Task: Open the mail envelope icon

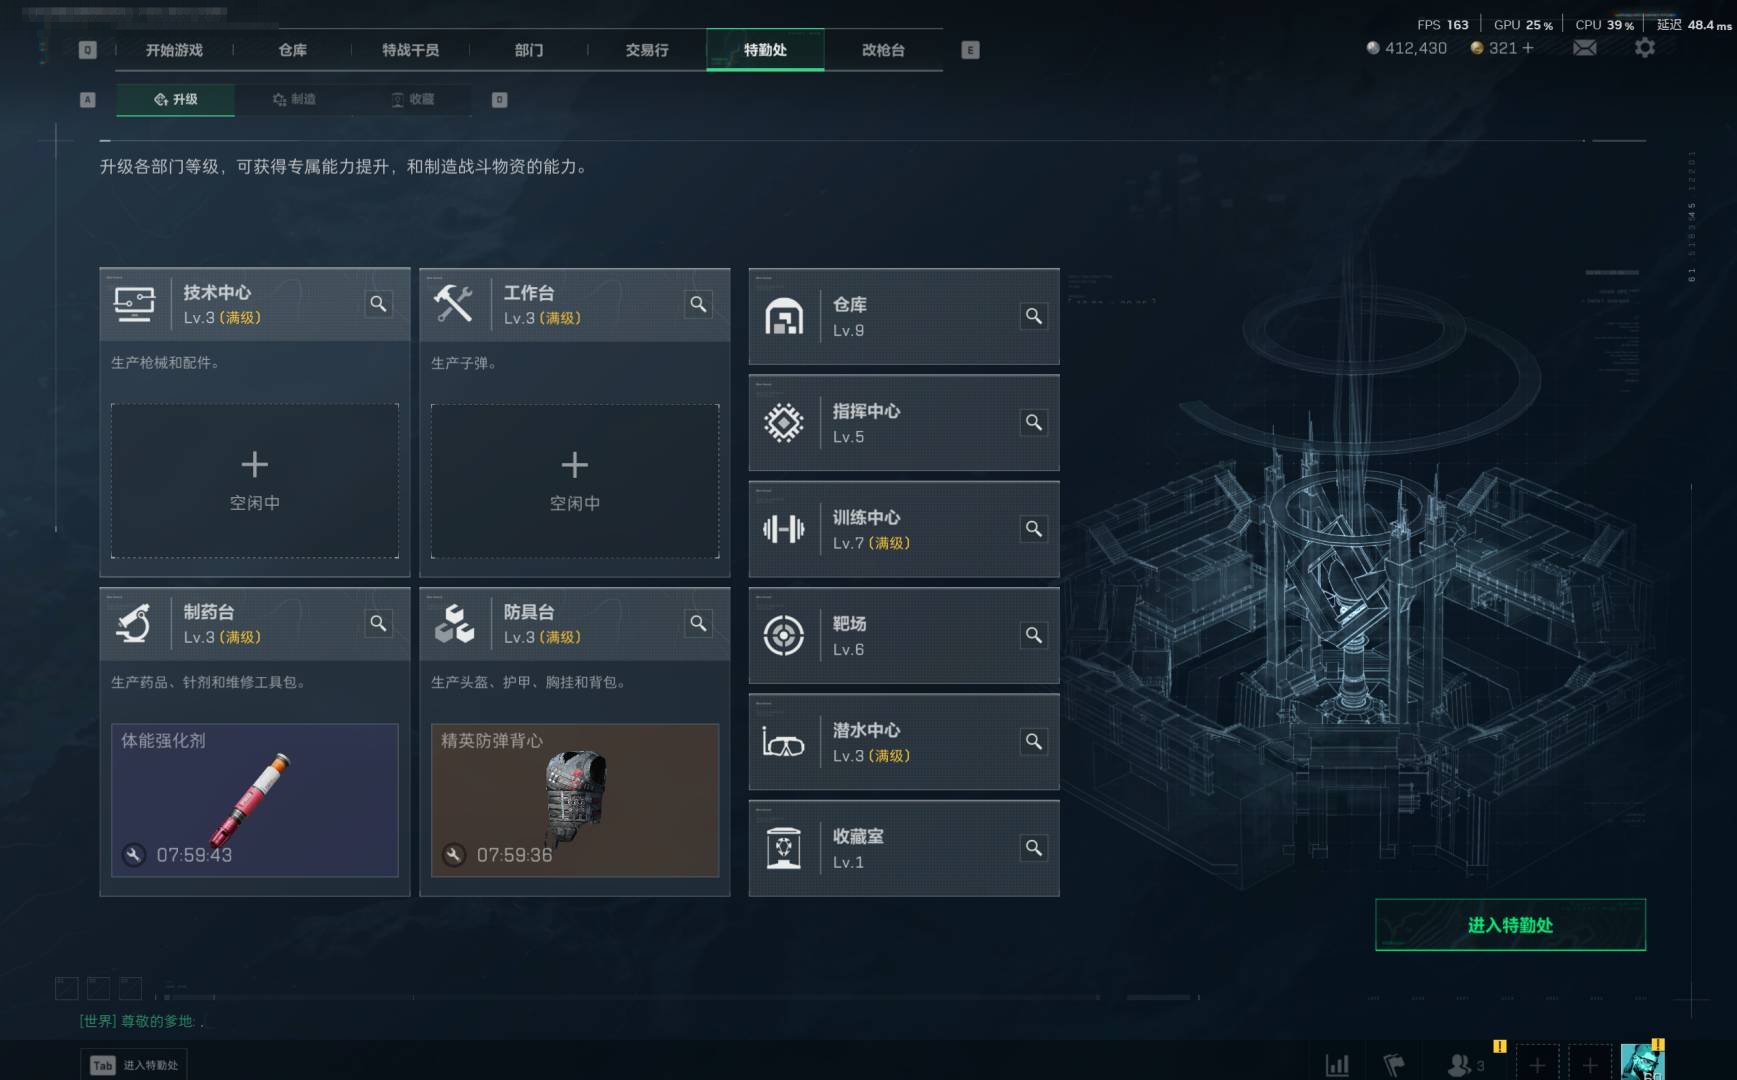Action: click(x=1585, y=48)
